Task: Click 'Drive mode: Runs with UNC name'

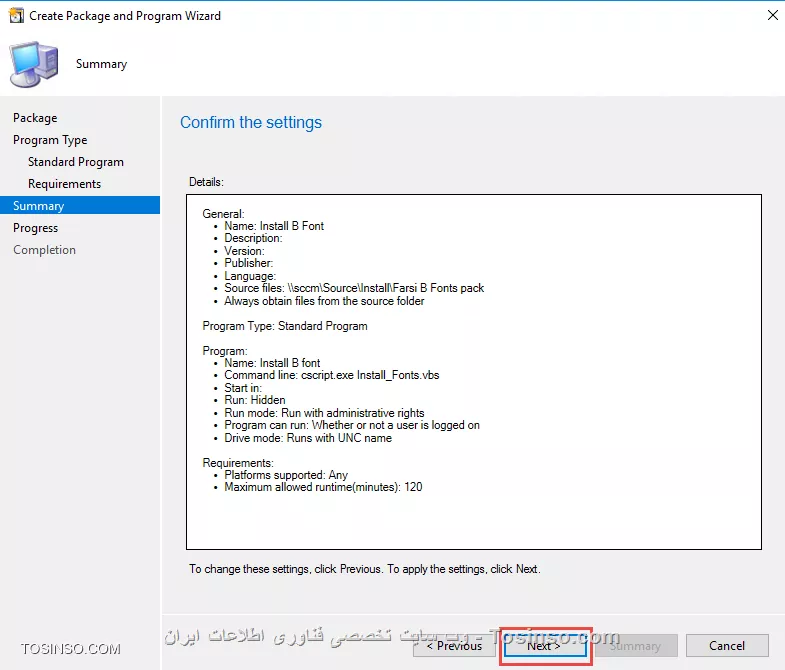Action: (308, 438)
